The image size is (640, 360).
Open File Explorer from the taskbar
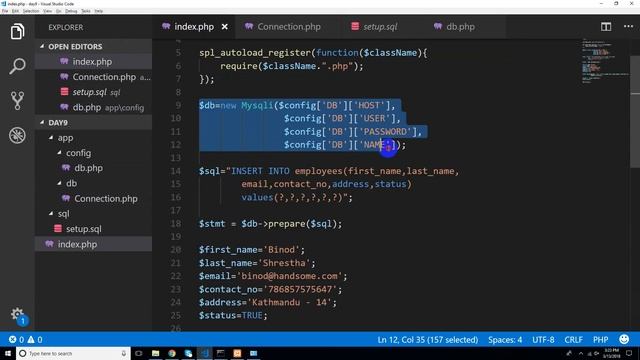click(156, 353)
